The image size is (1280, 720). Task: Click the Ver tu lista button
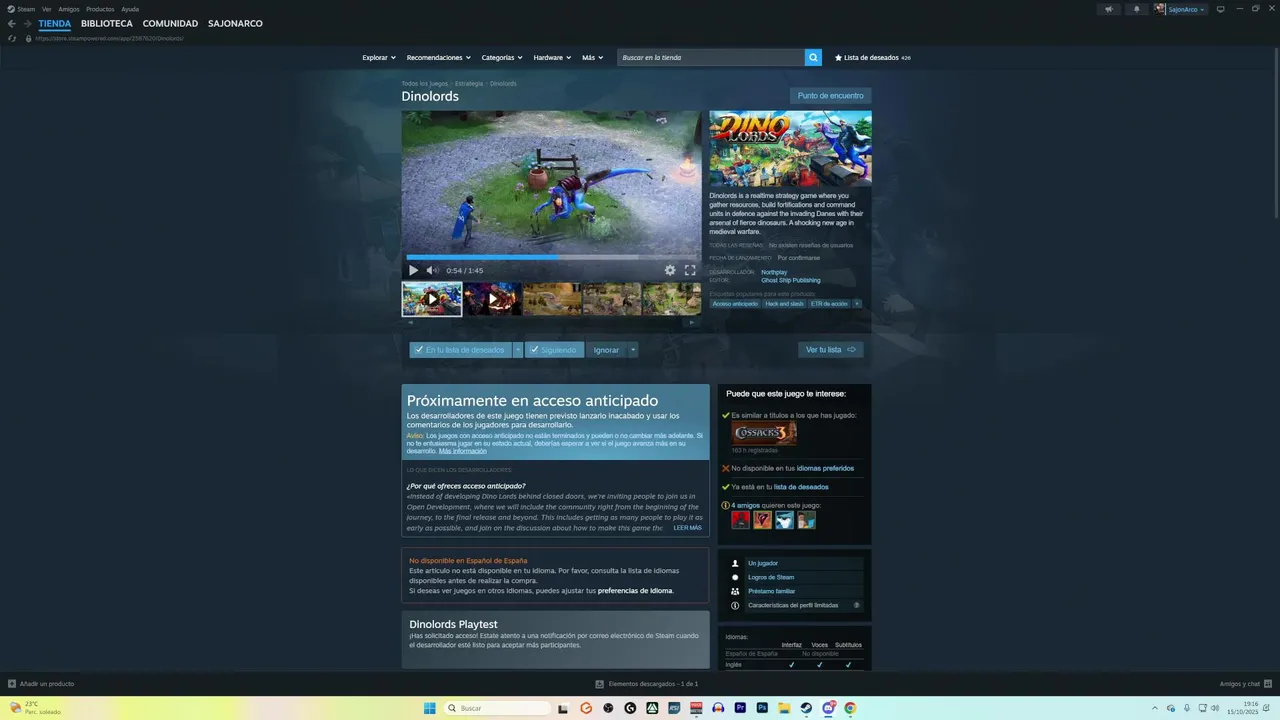[x=831, y=350]
